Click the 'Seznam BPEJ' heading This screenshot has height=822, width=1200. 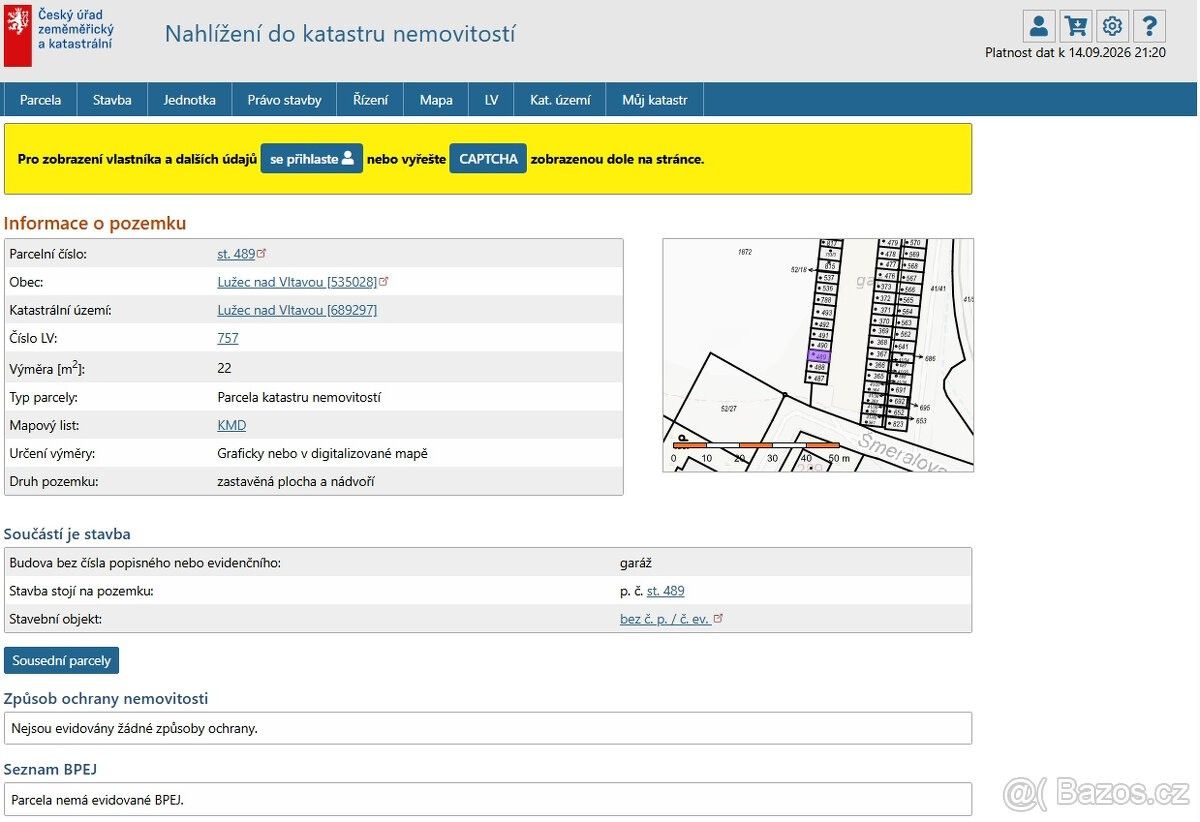50,769
